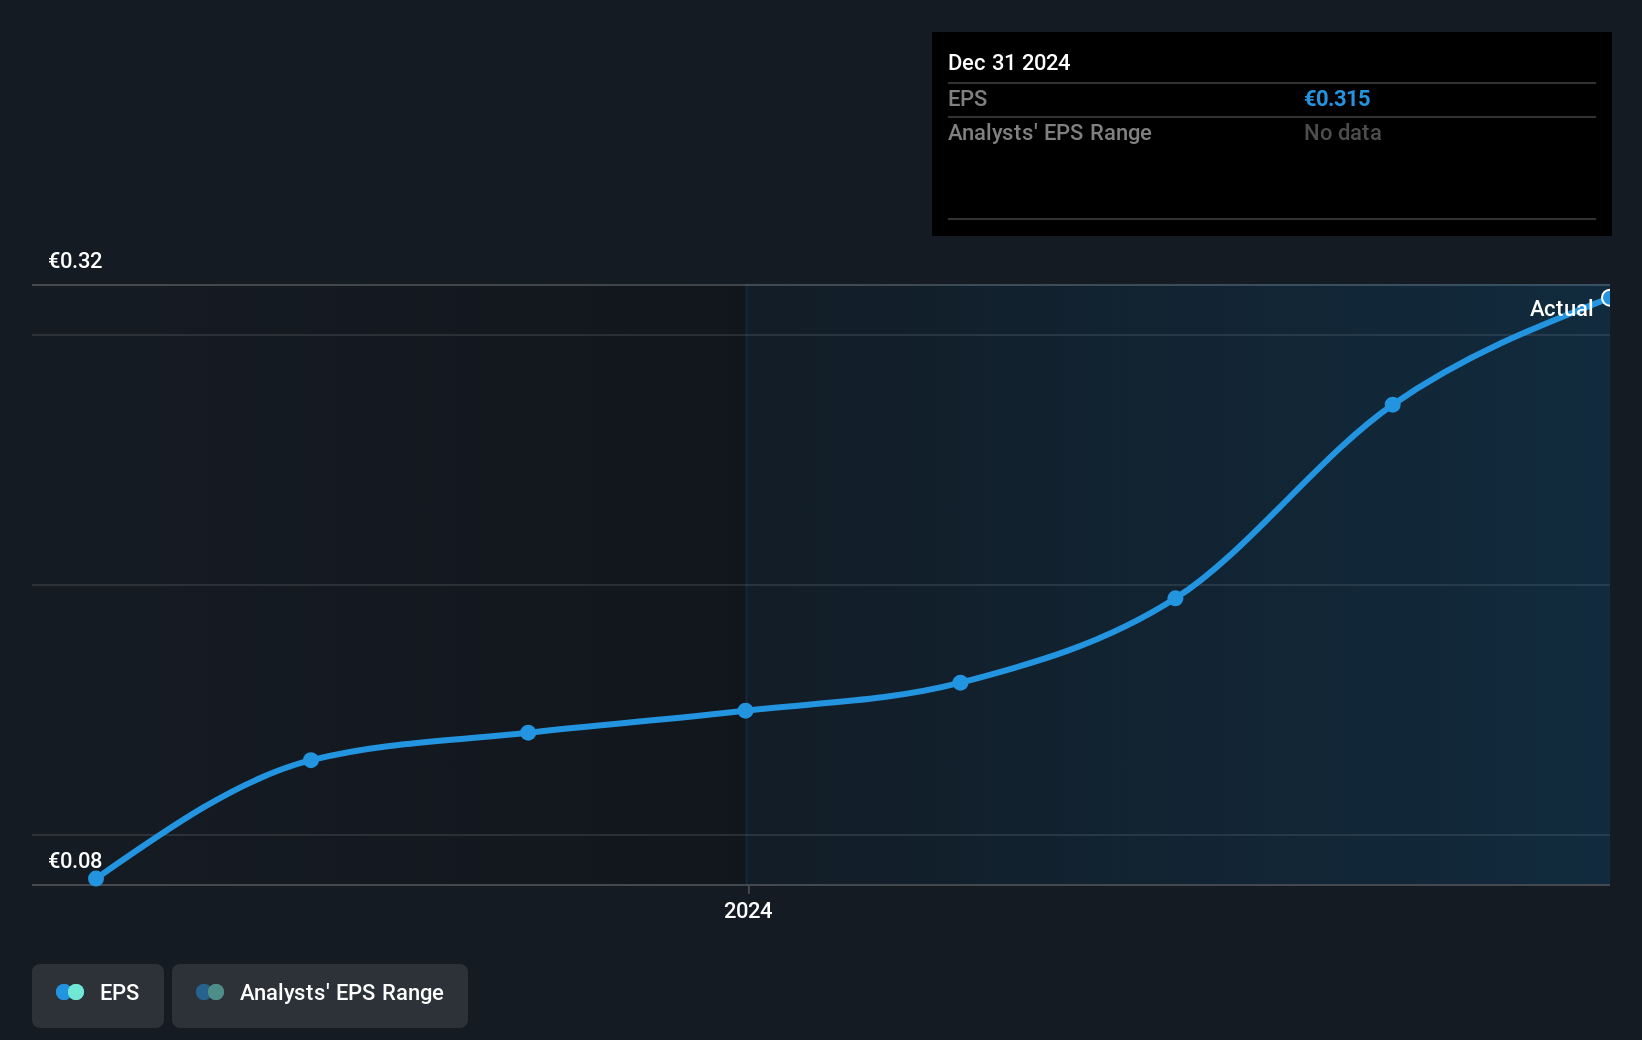Toggle the Analysts' EPS Range legend series
The height and width of the screenshot is (1040, 1642).
[x=320, y=995]
